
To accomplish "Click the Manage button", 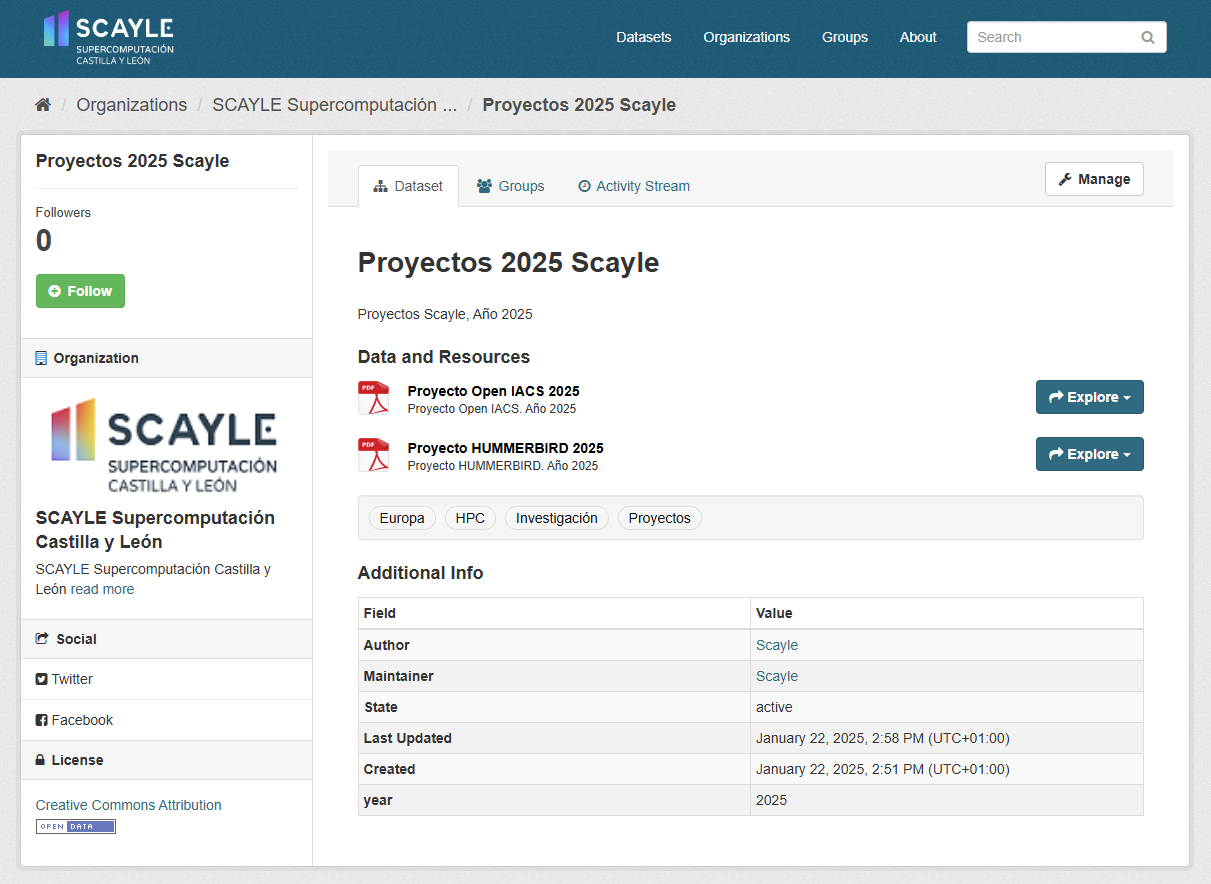I will 1094,179.
